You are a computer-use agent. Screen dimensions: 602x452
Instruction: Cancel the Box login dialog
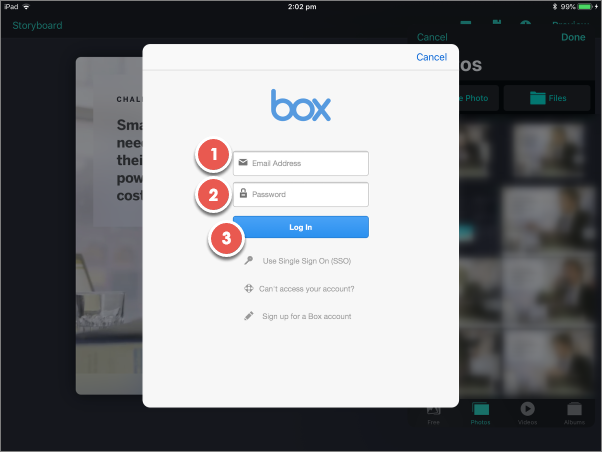(432, 57)
